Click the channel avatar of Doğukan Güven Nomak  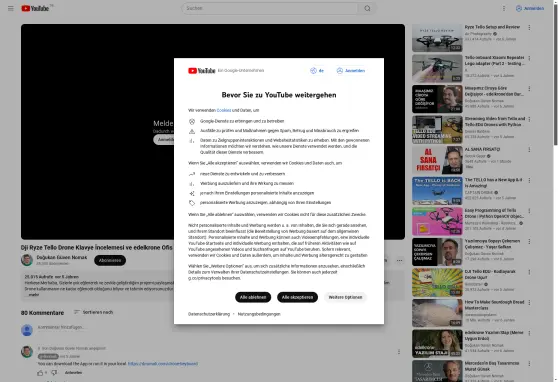coord(27,260)
